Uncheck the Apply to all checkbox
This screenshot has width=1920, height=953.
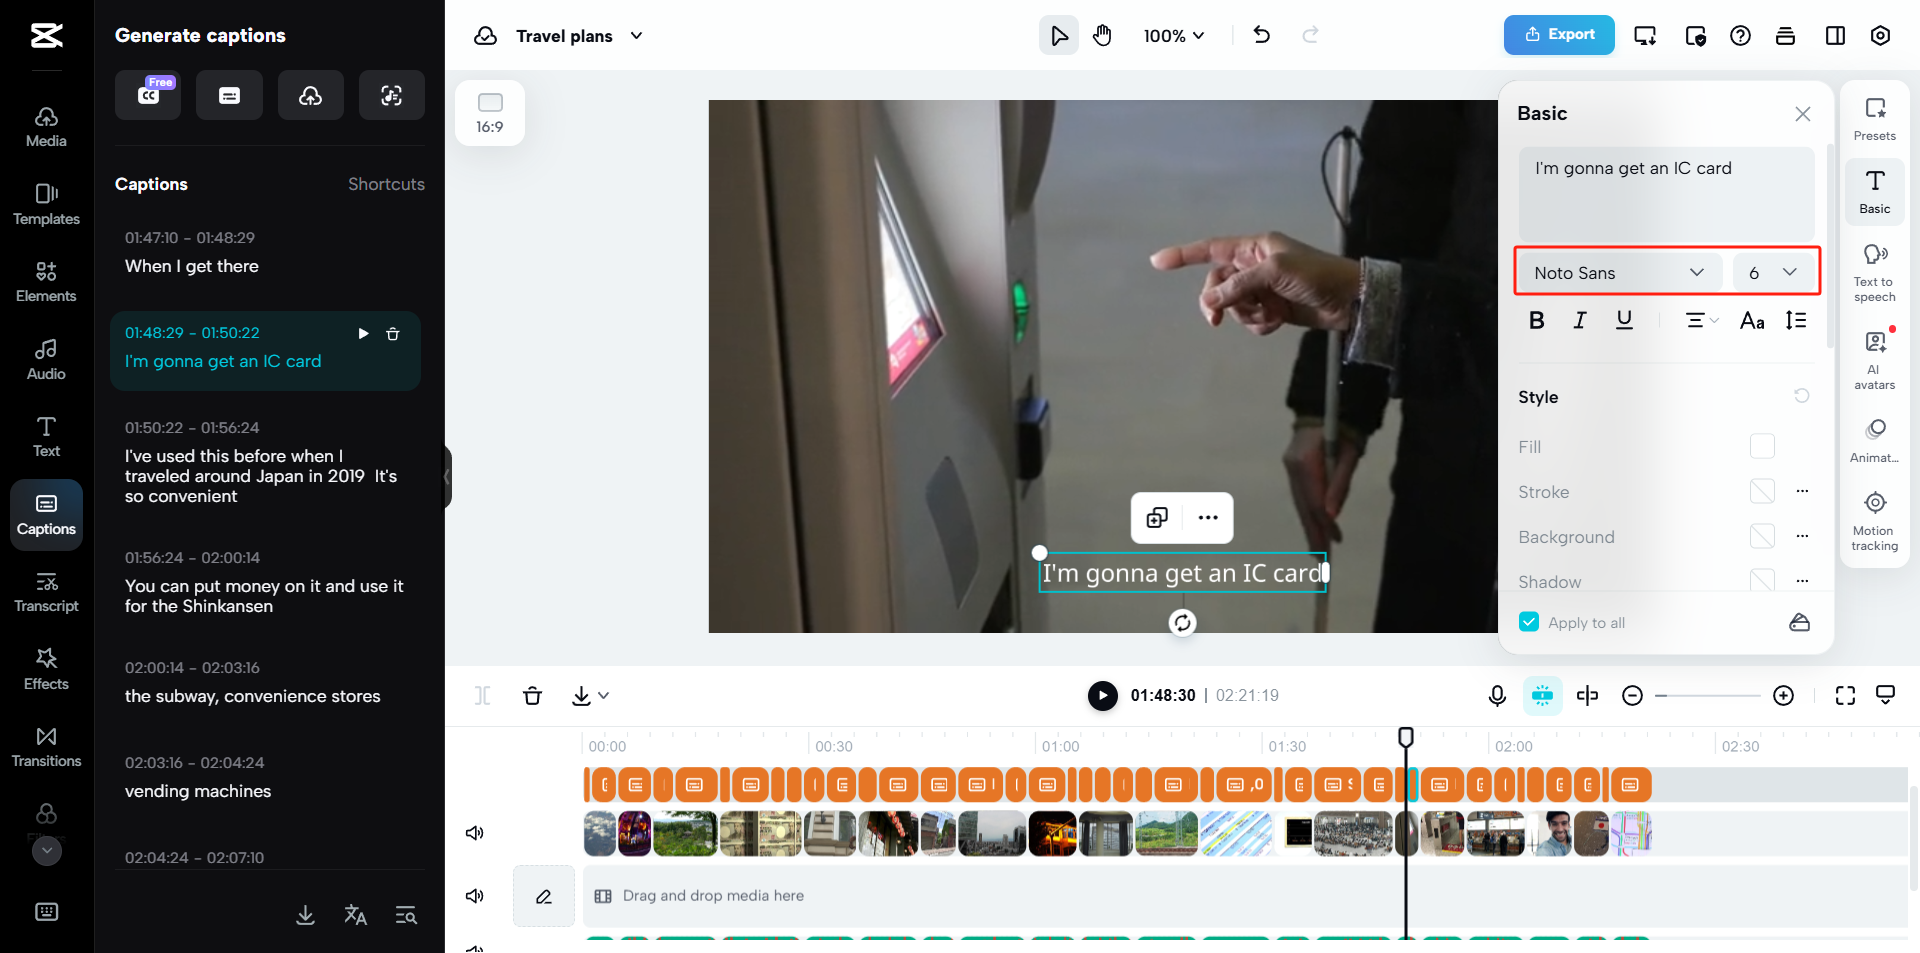click(x=1529, y=622)
